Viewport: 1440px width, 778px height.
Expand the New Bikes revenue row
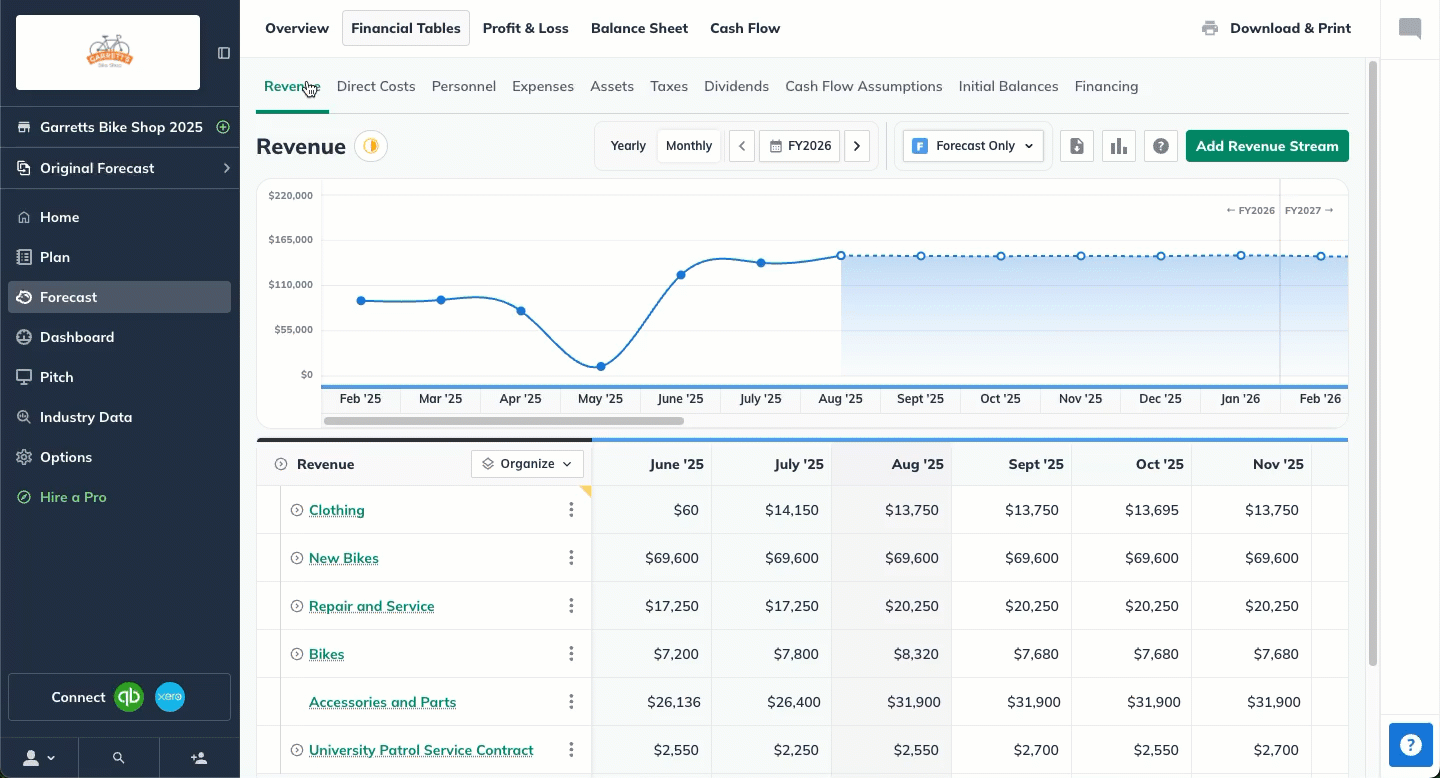coord(297,558)
